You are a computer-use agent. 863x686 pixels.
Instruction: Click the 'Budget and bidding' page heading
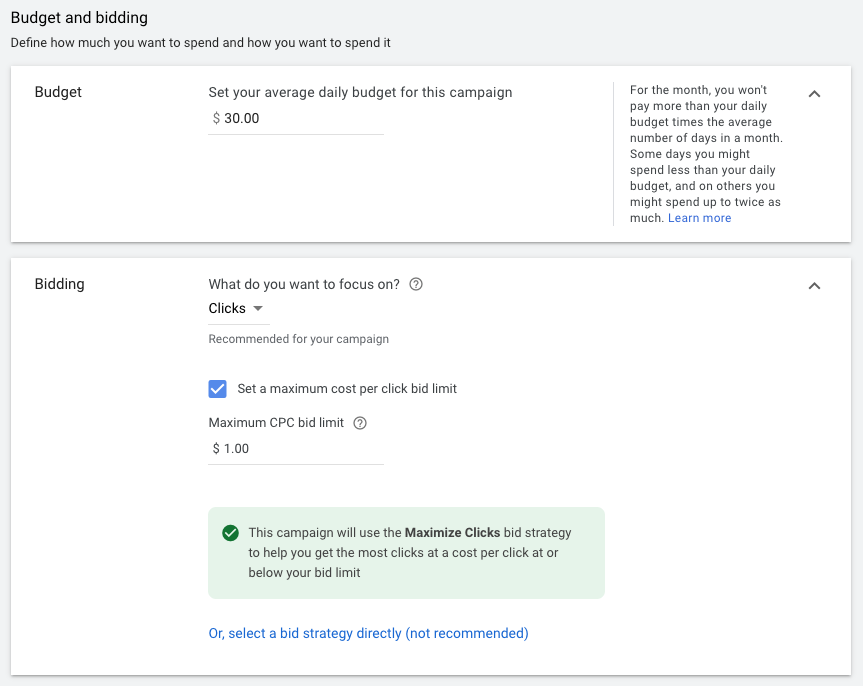pyautogui.click(x=79, y=18)
